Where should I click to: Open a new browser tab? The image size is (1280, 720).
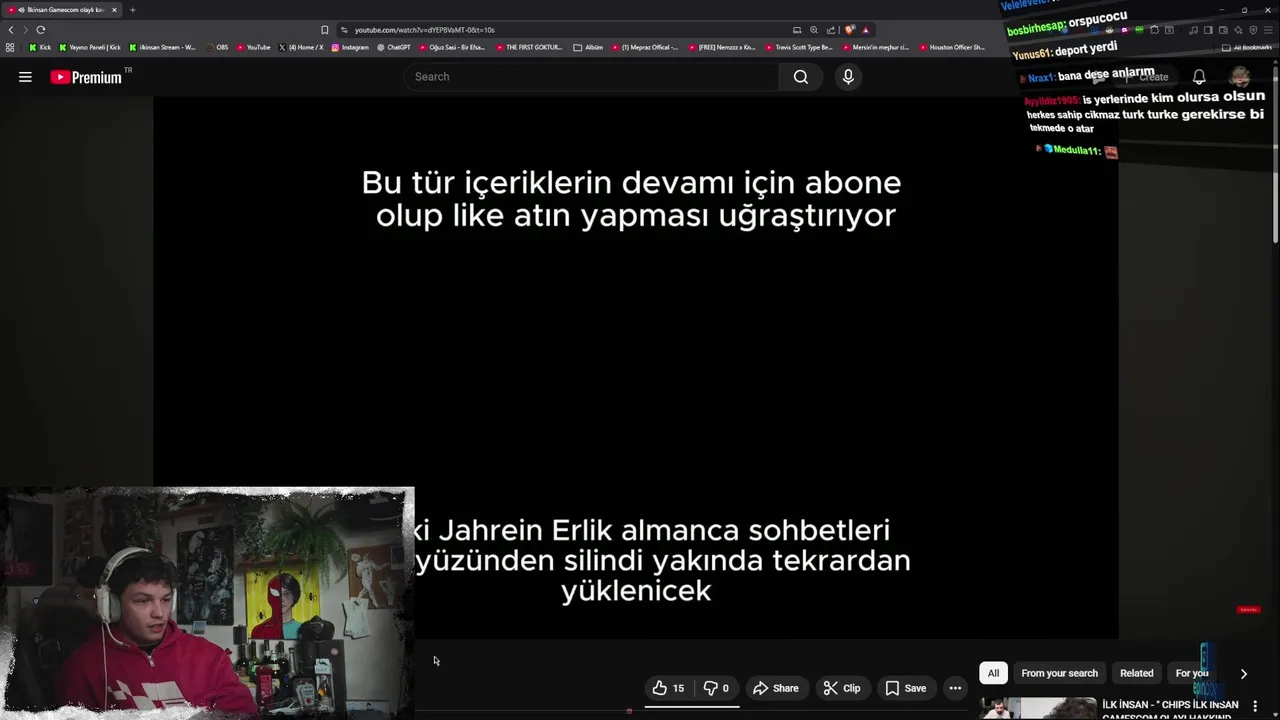(x=132, y=10)
